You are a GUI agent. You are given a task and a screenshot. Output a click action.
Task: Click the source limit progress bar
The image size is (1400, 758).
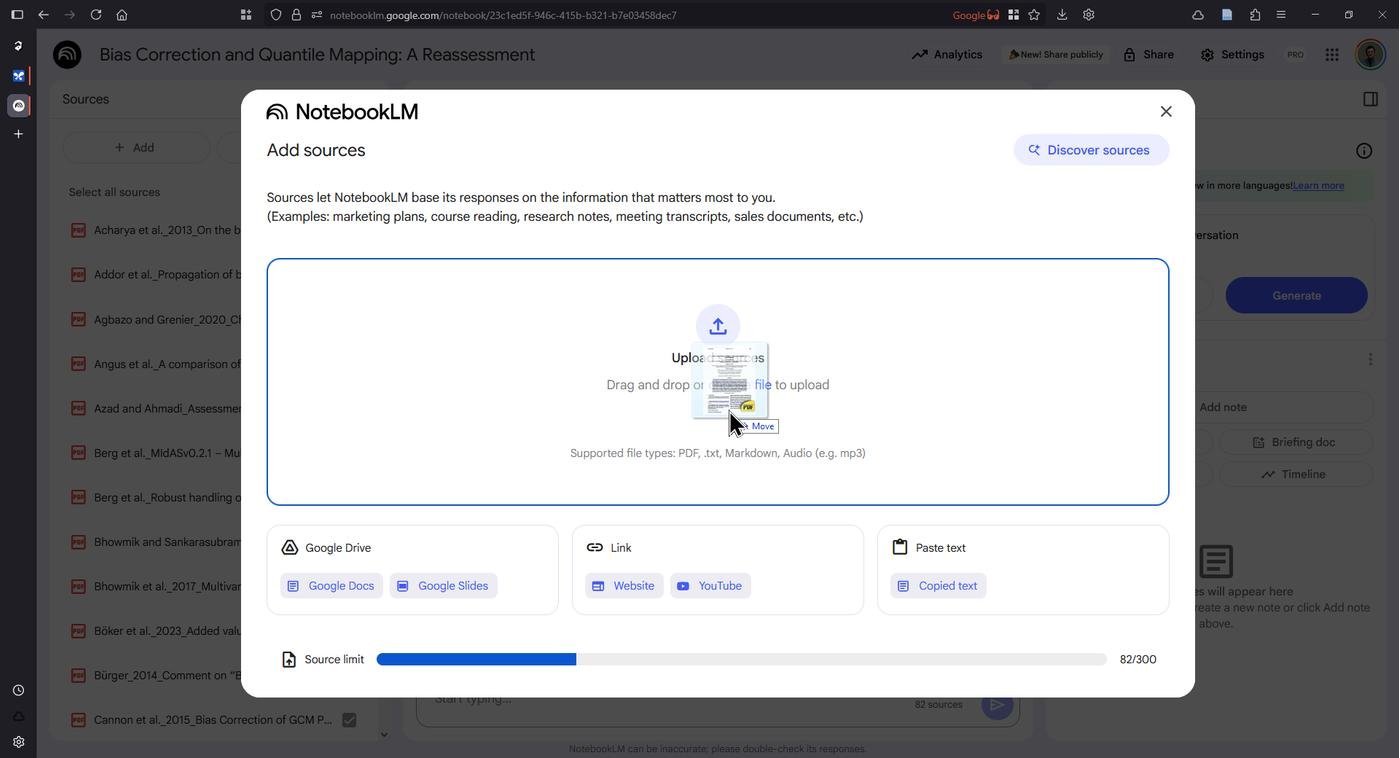[x=741, y=660]
